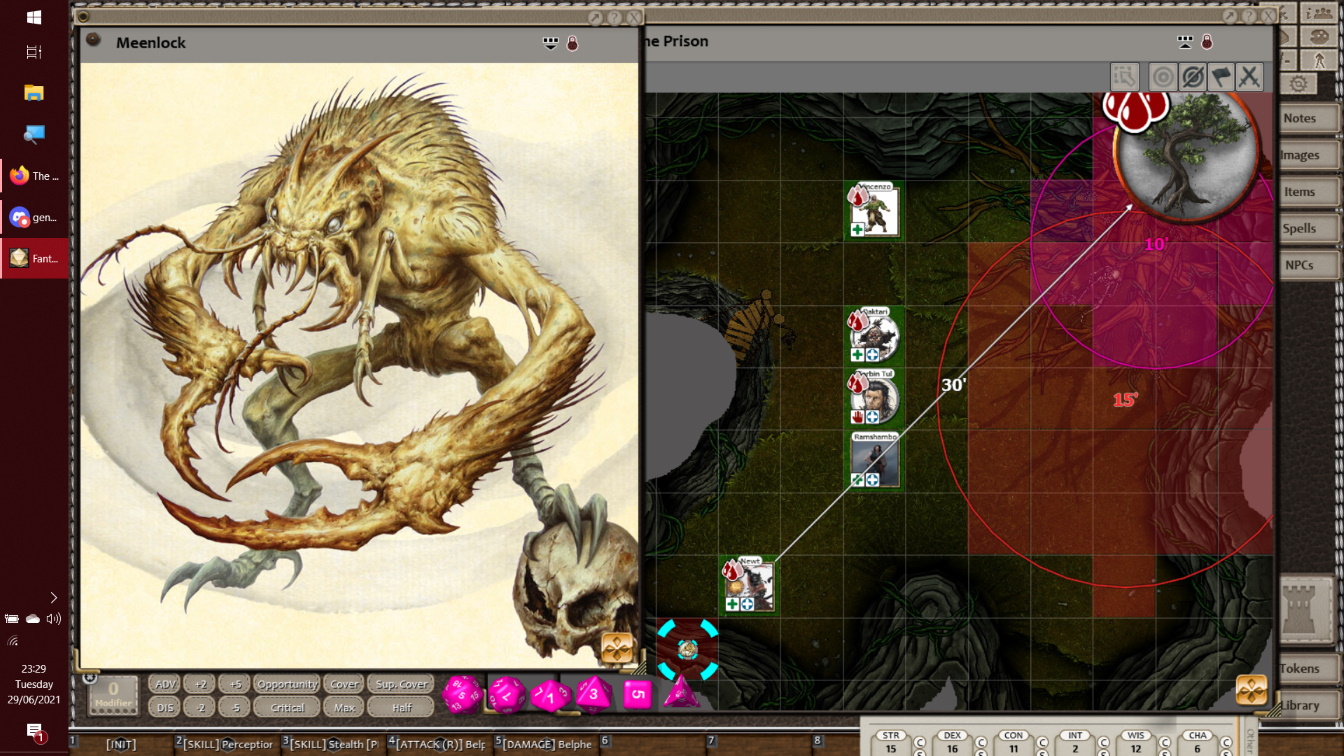Viewport: 1344px width, 756px height.
Task: Click the Modifier value box
Action: (x=114, y=695)
